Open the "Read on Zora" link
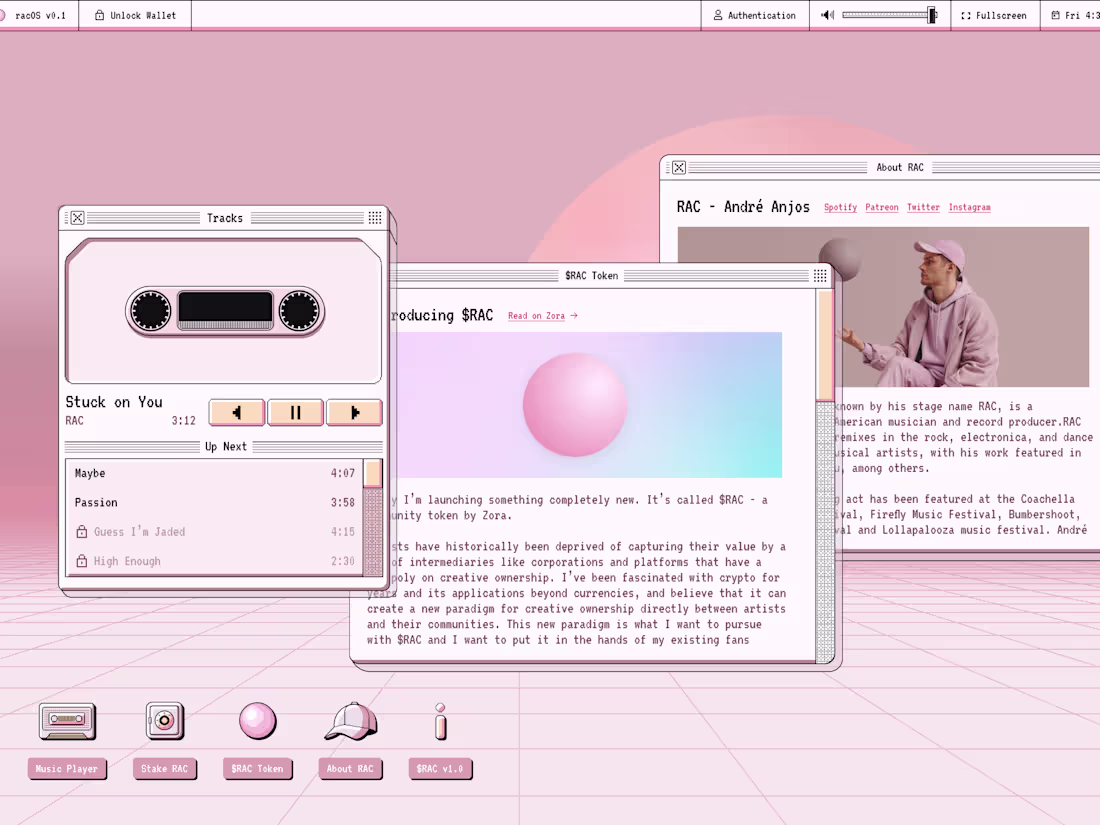Viewport: 1100px width, 825px height. 536,316
